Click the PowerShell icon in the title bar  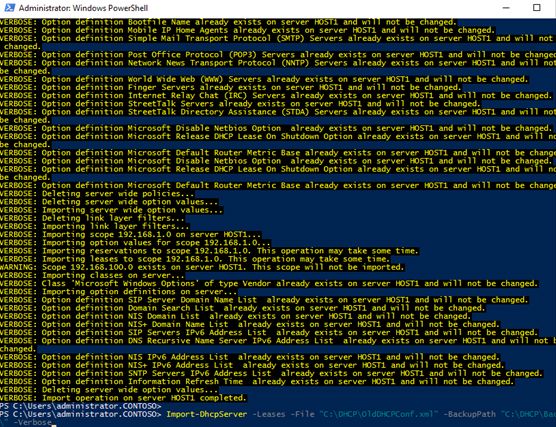[10, 7]
